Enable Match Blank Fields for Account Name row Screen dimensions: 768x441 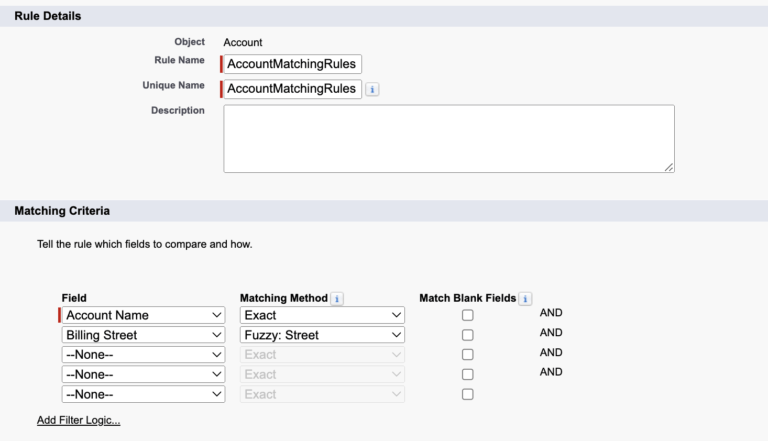pyautogui.click(x=468, y=316)
